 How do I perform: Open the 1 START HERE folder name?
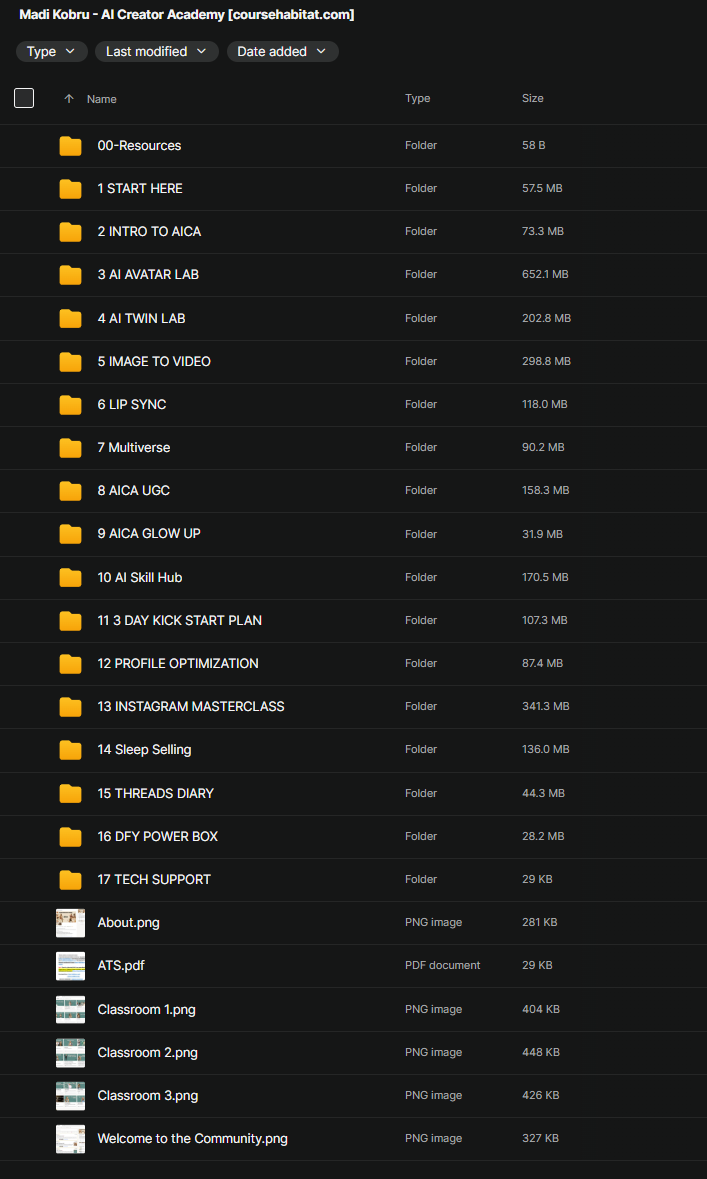140,188
